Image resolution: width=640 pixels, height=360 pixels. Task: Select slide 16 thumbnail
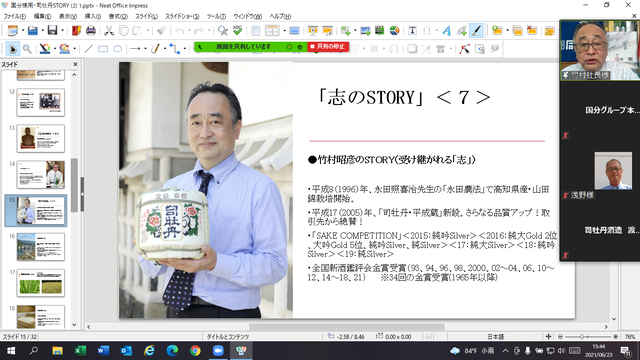(x=40, y=247)
